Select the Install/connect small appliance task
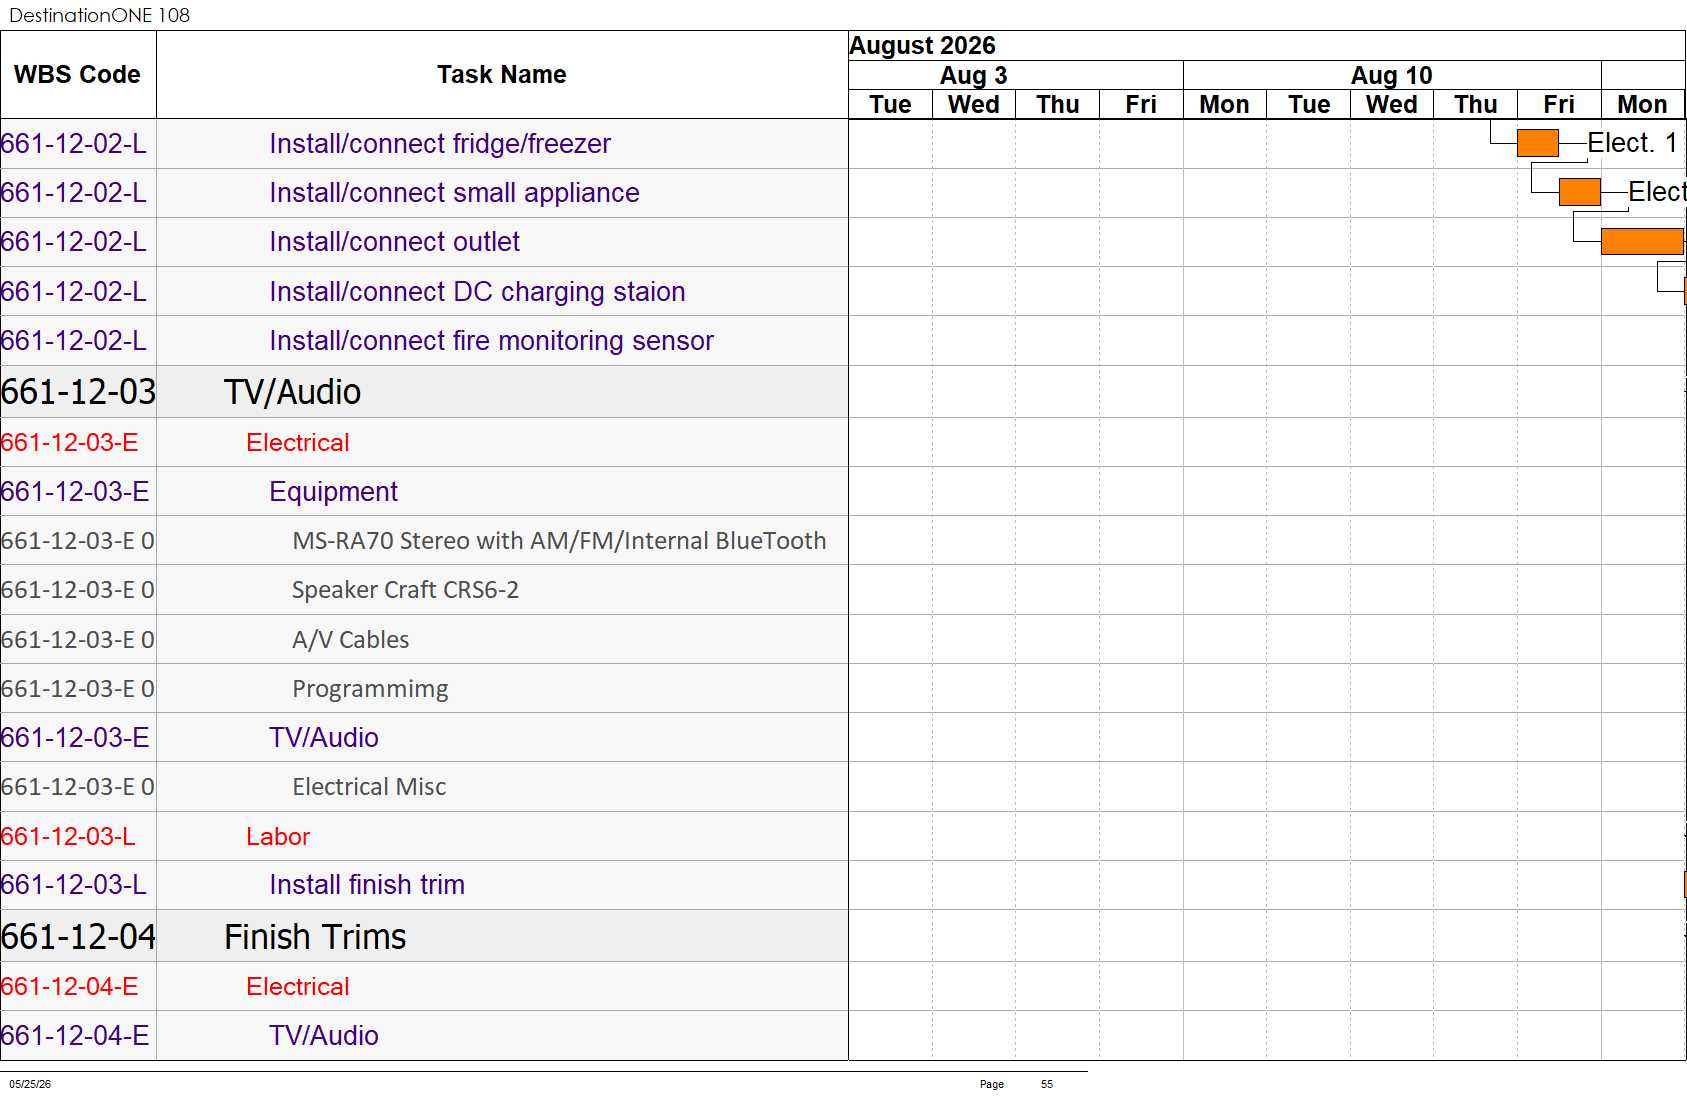 click(x=454, y=193)
